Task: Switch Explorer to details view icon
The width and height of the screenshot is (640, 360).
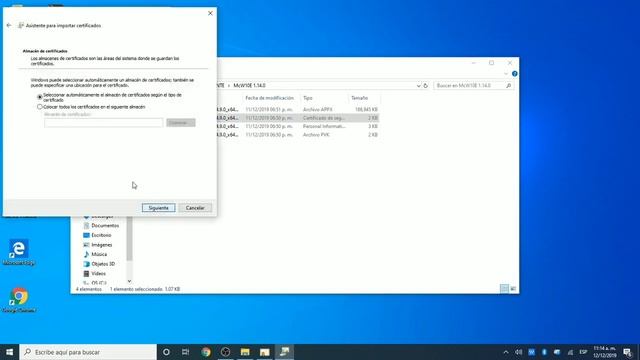Action: click(504, 289)
